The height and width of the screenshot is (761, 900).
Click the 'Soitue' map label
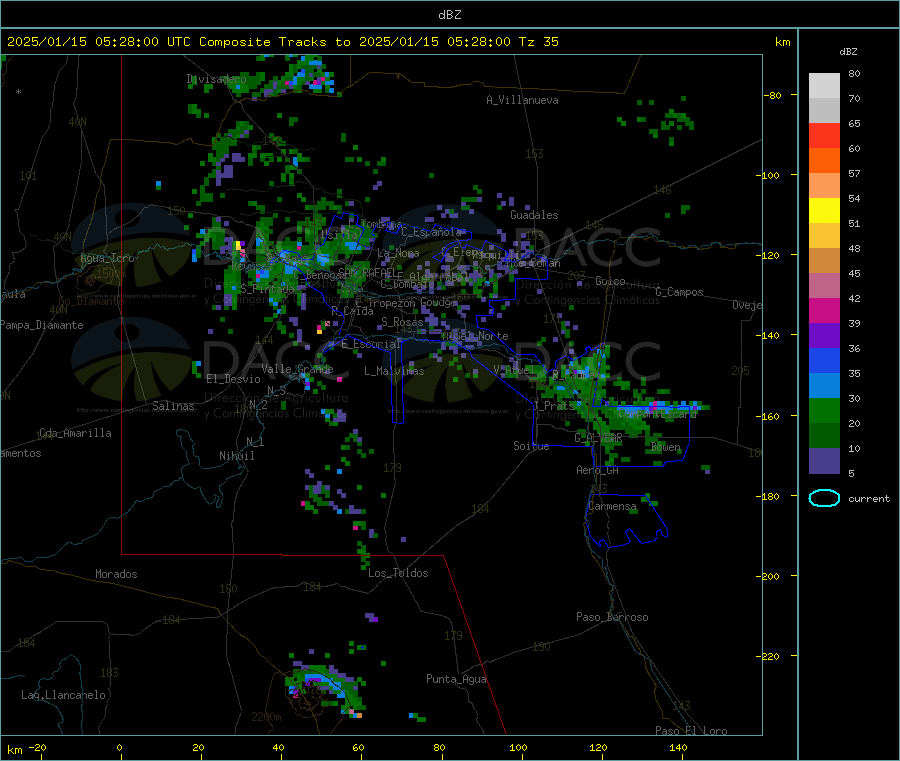(x=531, y=446)
